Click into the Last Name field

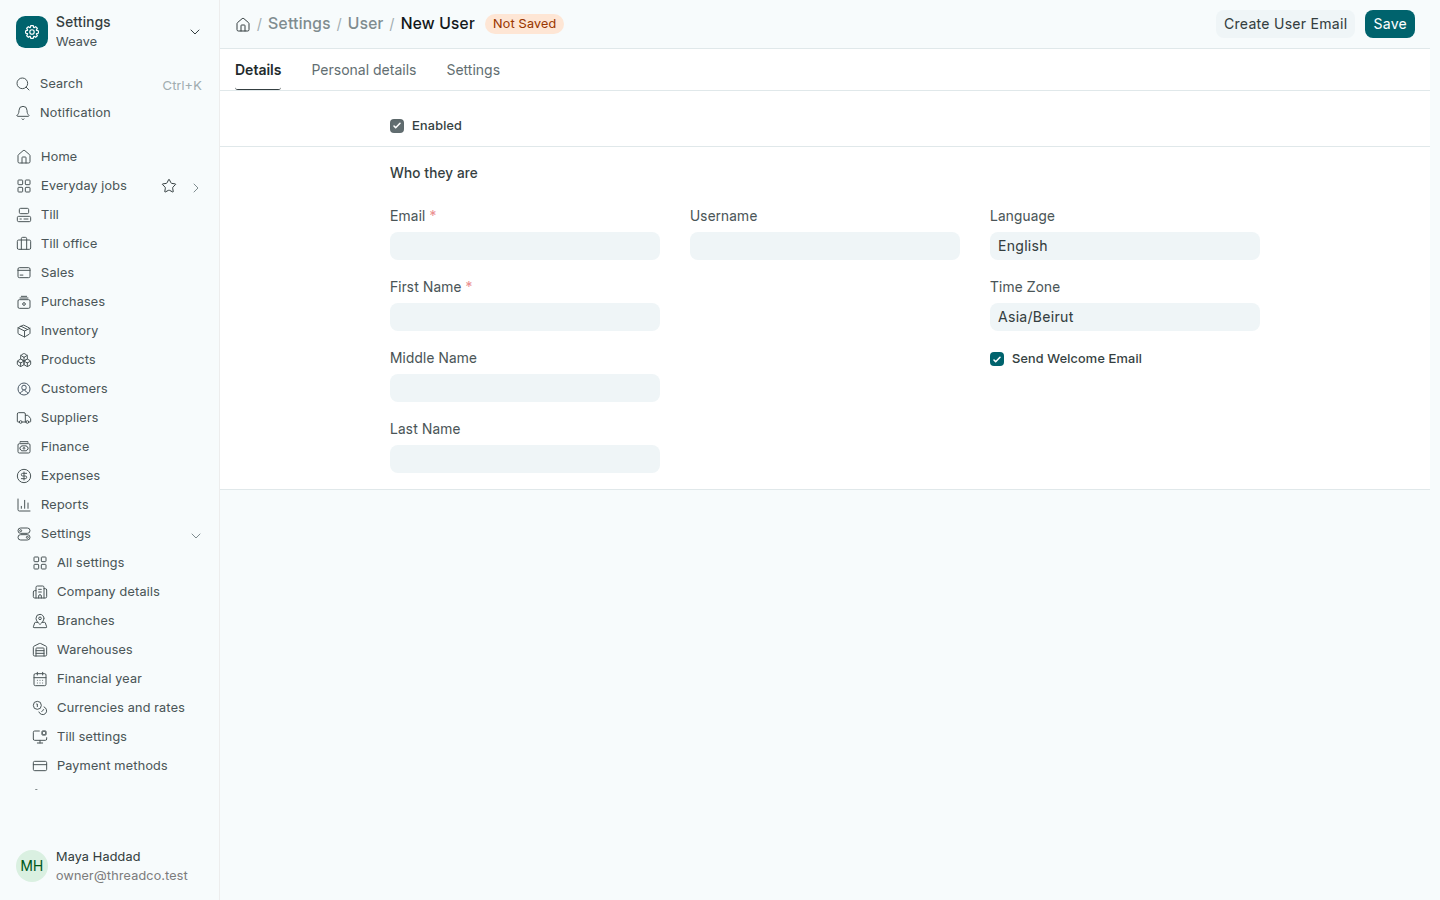(525, 459)
